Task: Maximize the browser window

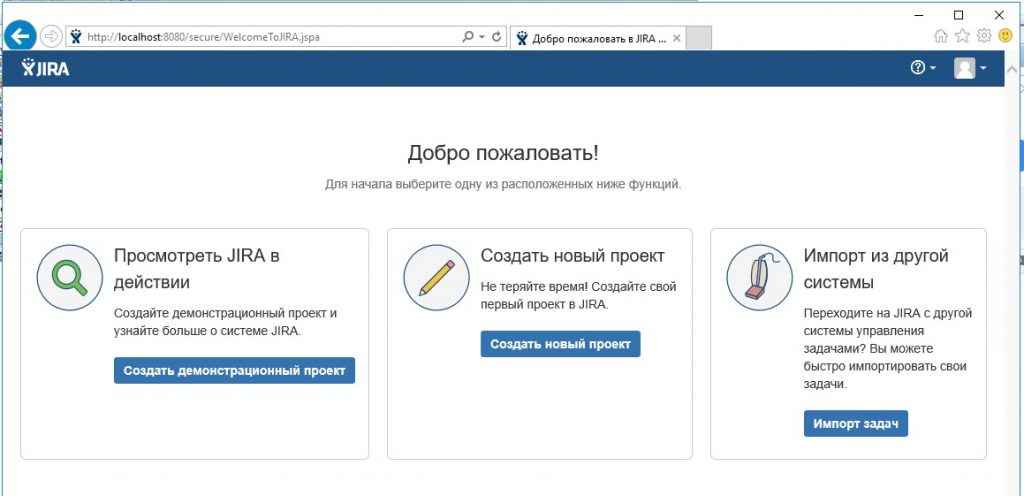Action: (x=959, y=14)
